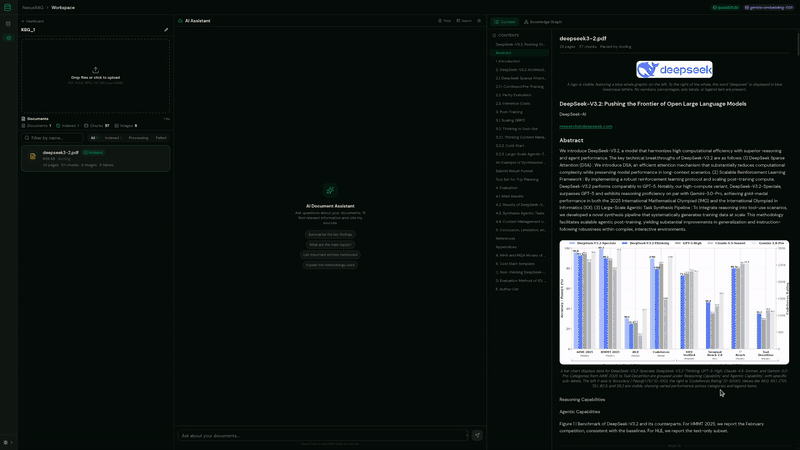Jump to '2.1.1. Continued Pre-Training' in contents
Viewport: 800px width, 450px height.
[520, 87]
